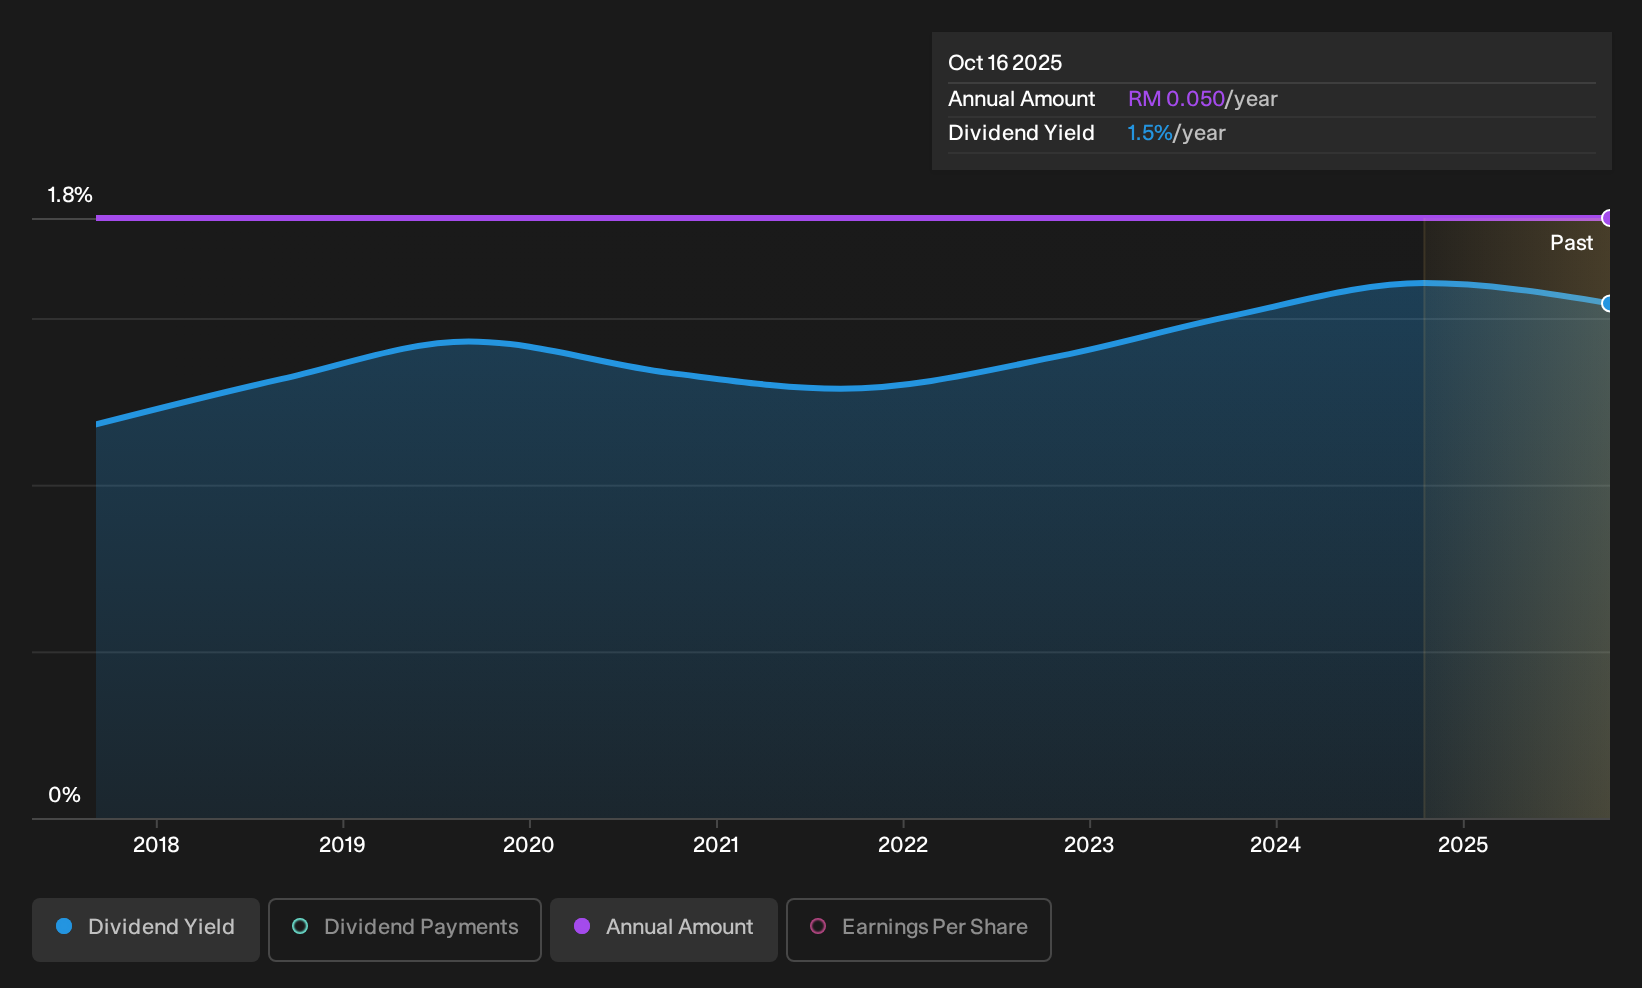The image size is (1642, 988).
Task: Enable the Dividend Payments series
Action: [405, 930]
